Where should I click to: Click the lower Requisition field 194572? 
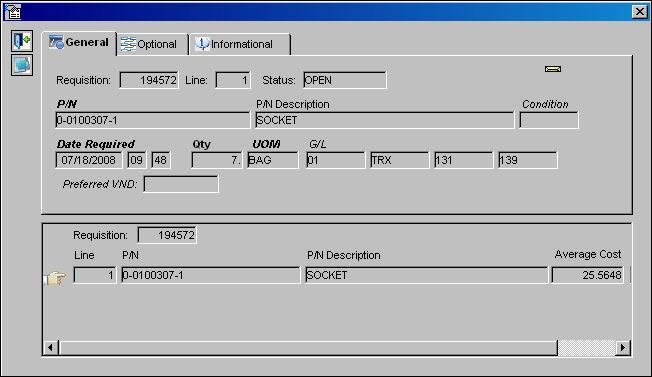click(x=167, y=235)
